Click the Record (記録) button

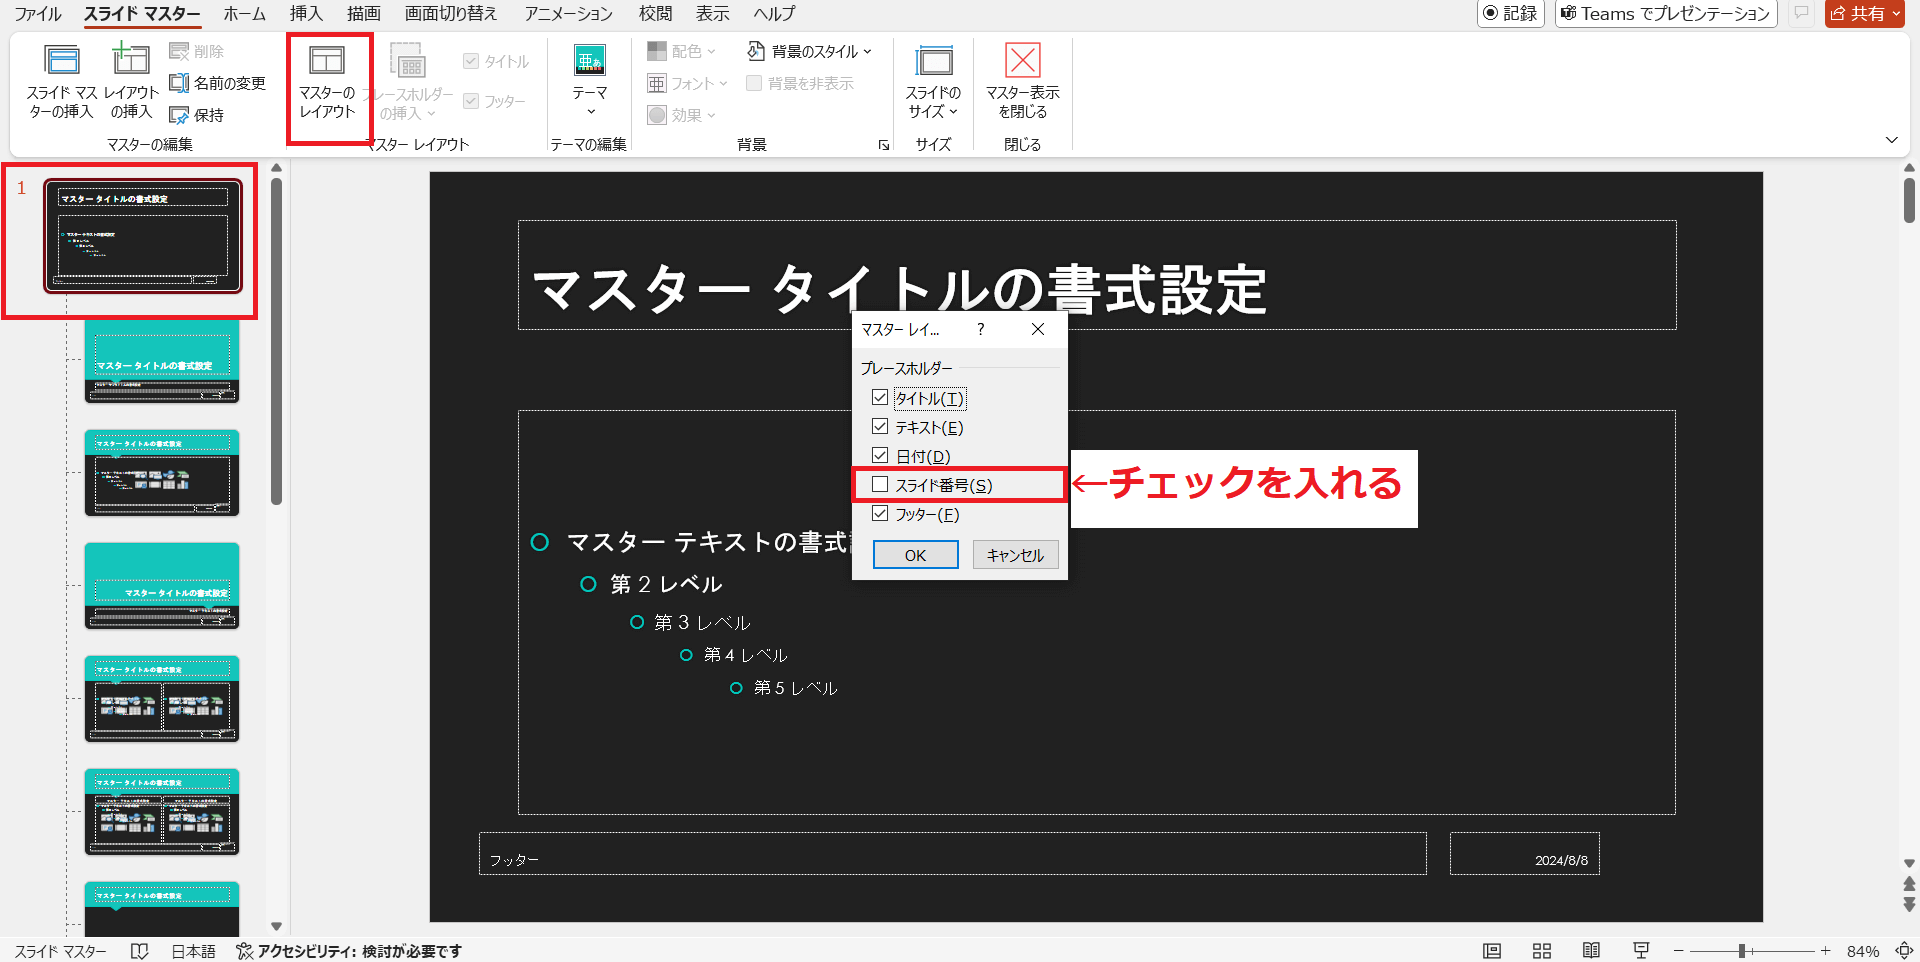1511,13
